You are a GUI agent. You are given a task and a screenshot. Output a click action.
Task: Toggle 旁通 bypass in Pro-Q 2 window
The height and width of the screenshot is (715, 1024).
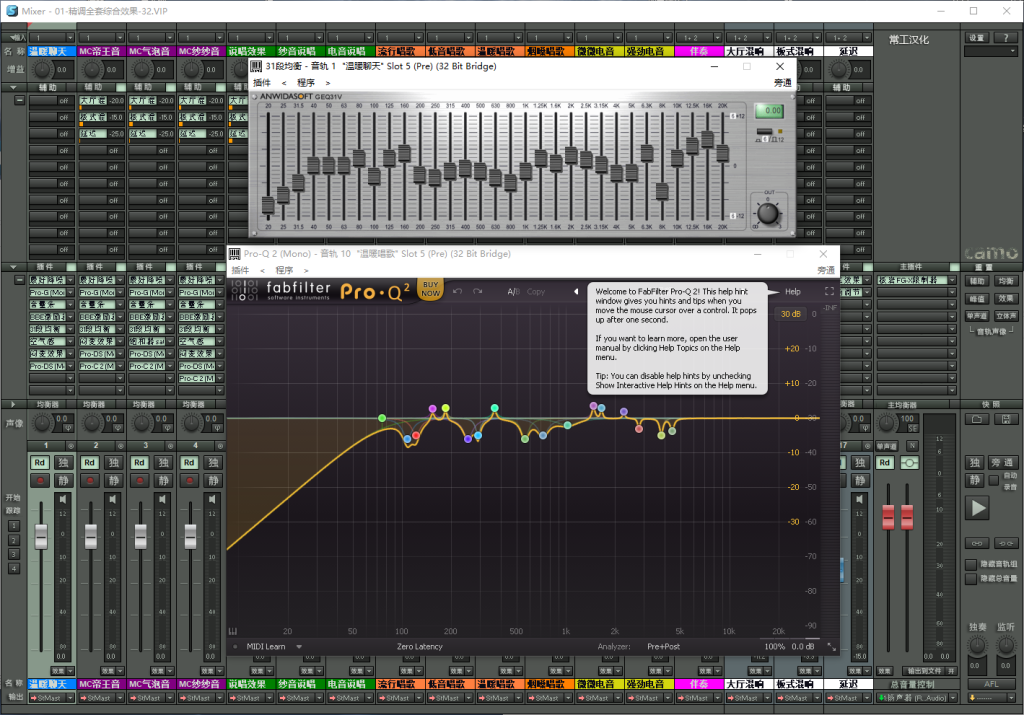point(826,270)
